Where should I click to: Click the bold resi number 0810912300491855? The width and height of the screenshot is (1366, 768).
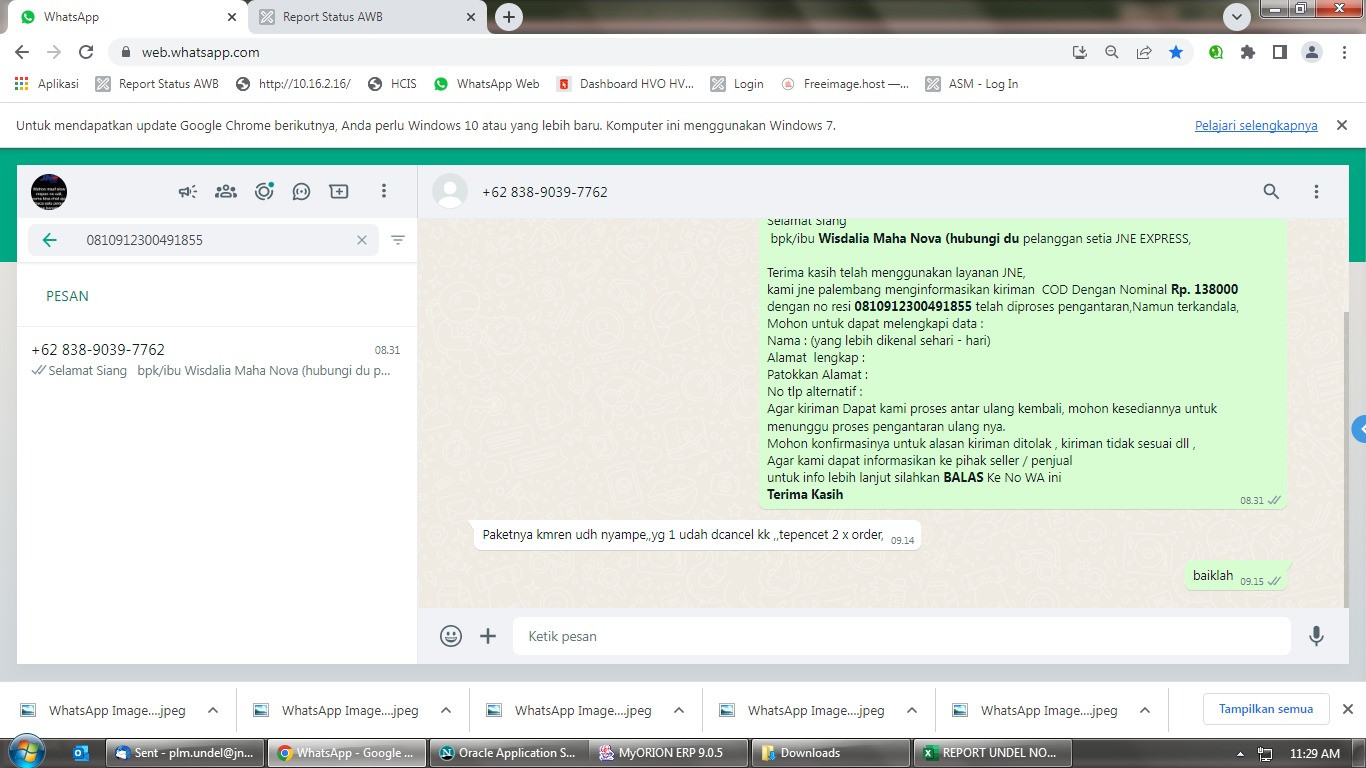(913, 306)
